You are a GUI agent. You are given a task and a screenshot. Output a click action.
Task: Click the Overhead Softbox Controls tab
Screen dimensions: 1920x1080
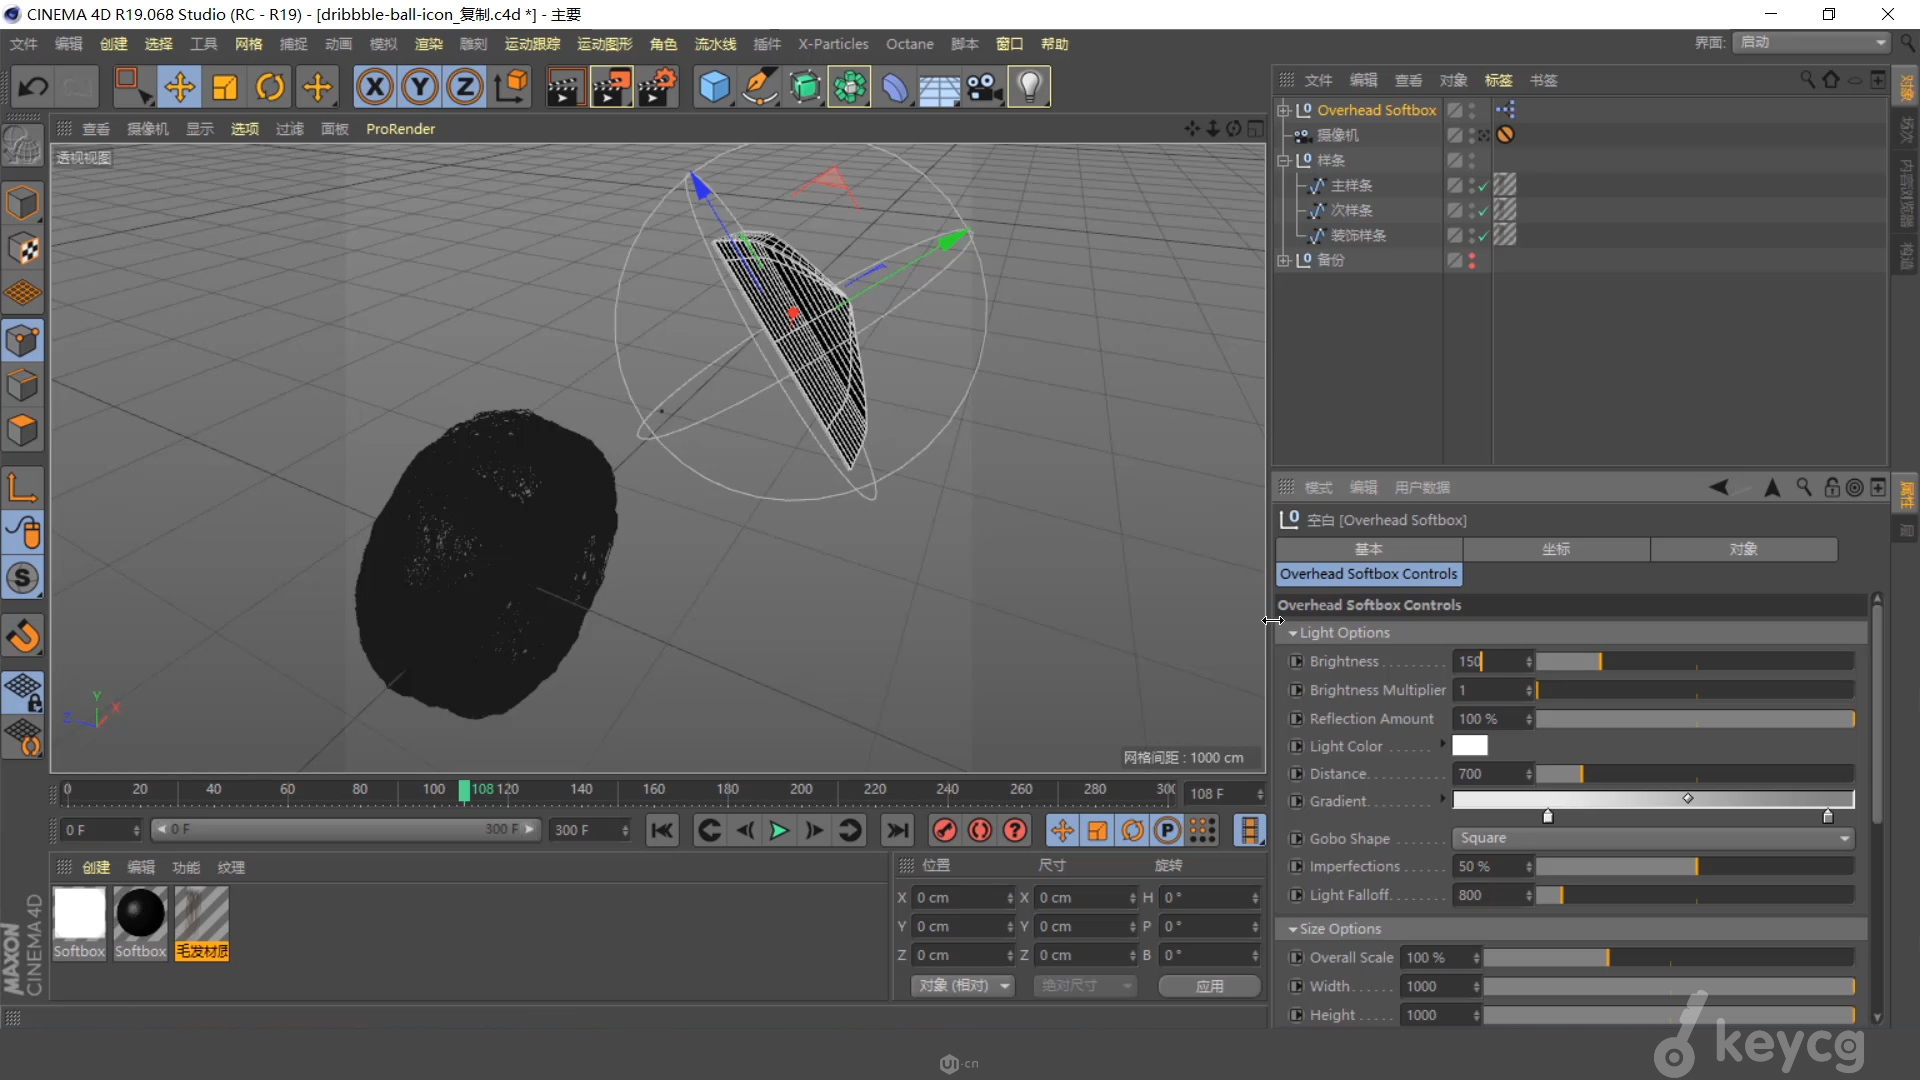1368,574
